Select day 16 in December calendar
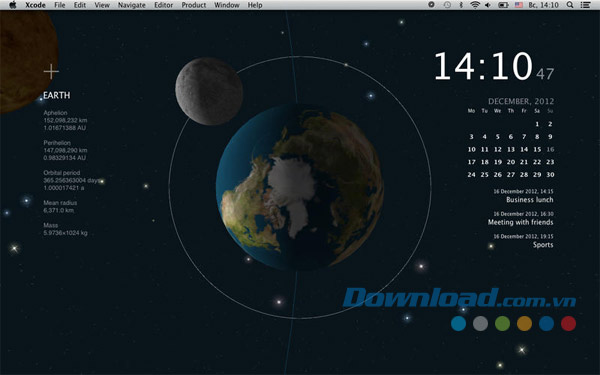 tap(550, 149)
